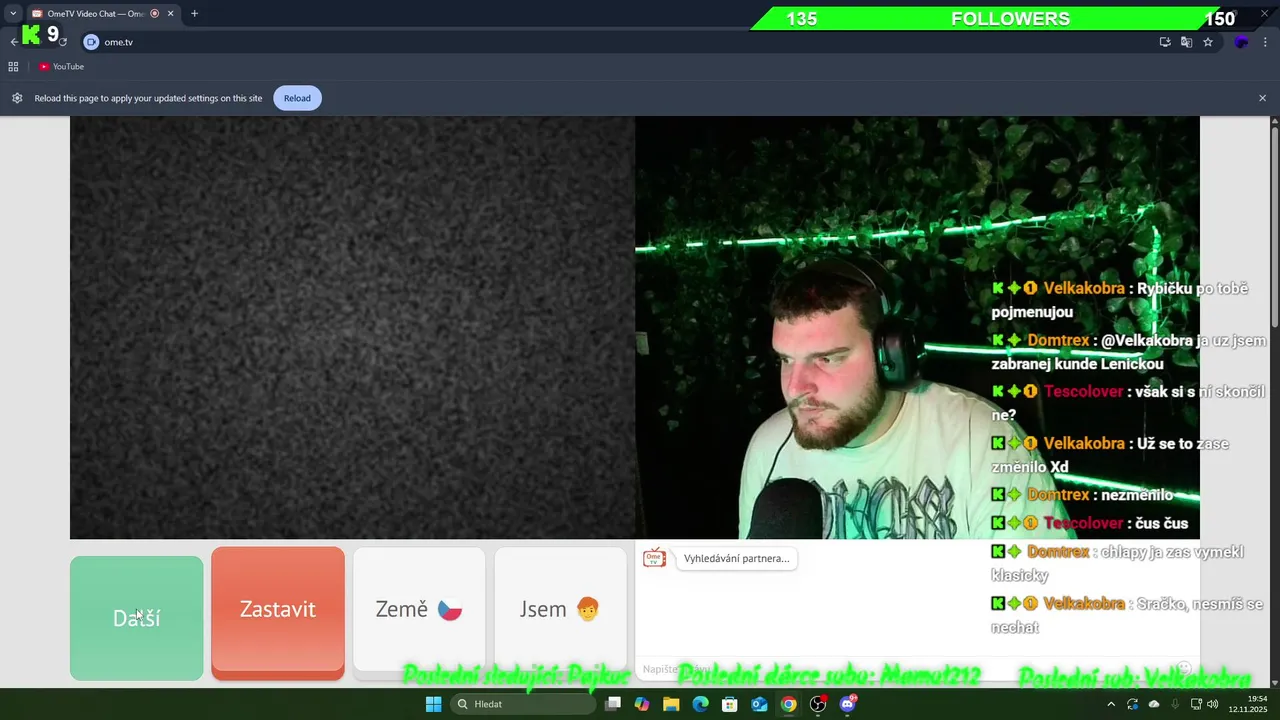Click the stranger video static area
Viewport: 1280px width, 720px height.
pyautogui.click(x=352, y=328)
